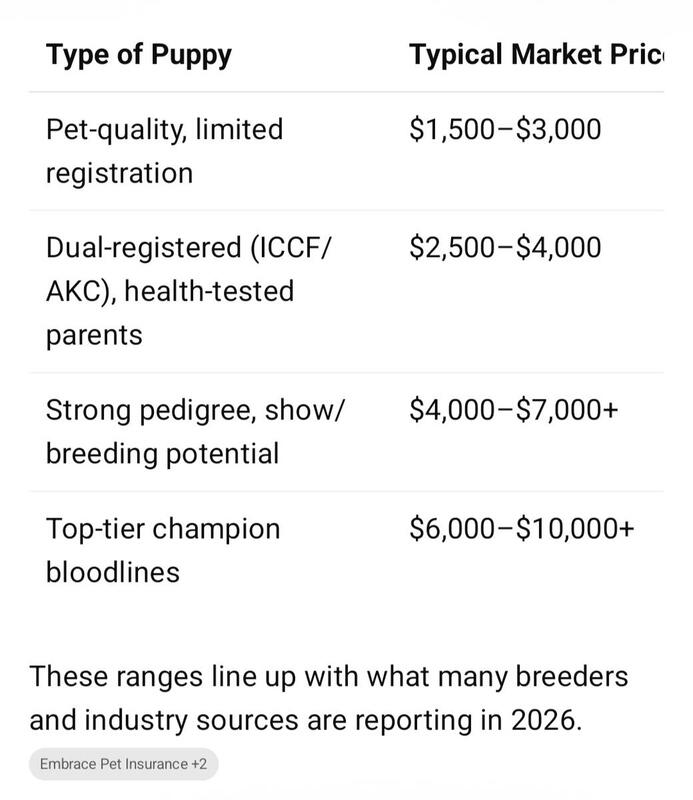Image resolution: width=693 pixels, height=800 pixels.
Task: Click the Pet-quality, limited registration cell
Action: pos(164,151)
